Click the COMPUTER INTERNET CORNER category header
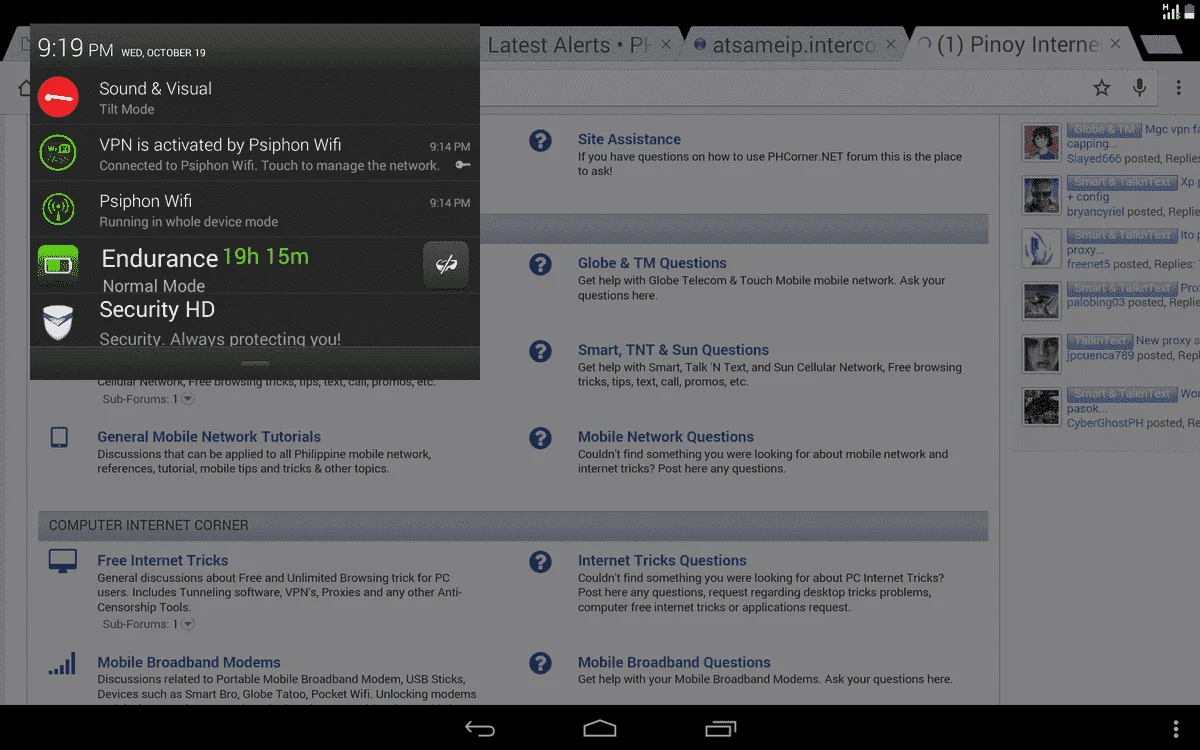The image size is (1200, 750). tap(513, 526)
